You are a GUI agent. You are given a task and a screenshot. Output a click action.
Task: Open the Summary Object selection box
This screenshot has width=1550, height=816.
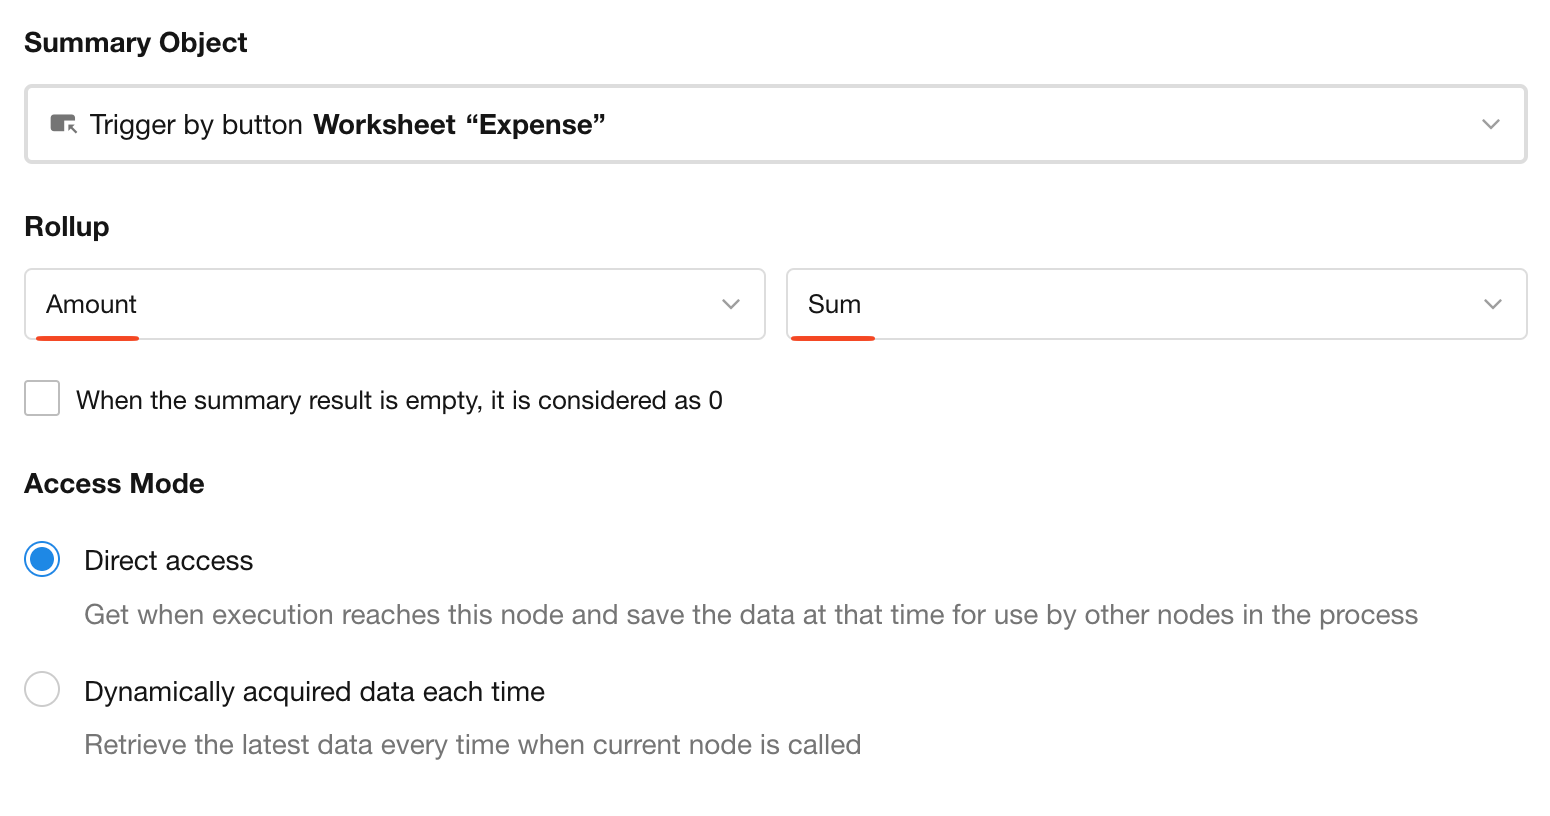tap(900, 124)
